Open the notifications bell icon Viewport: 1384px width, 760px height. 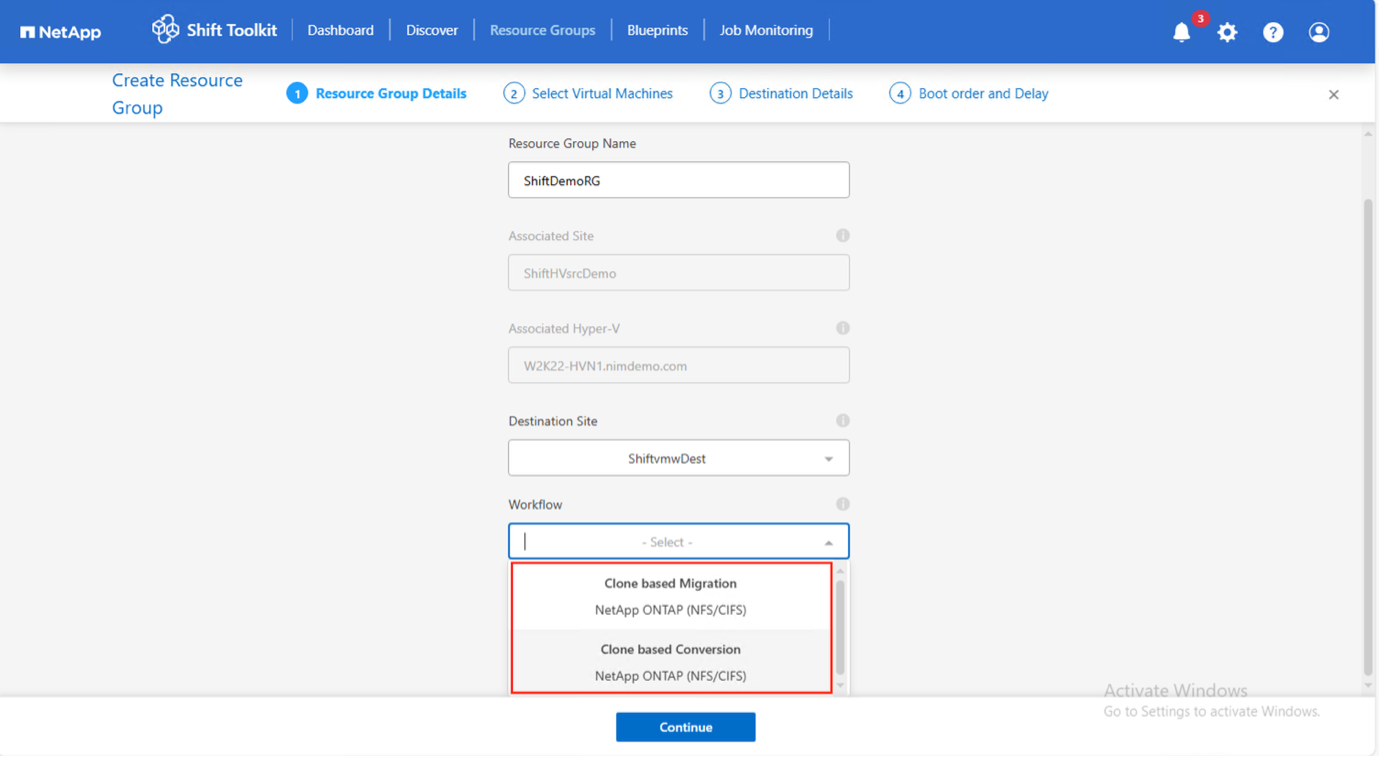1182,32
